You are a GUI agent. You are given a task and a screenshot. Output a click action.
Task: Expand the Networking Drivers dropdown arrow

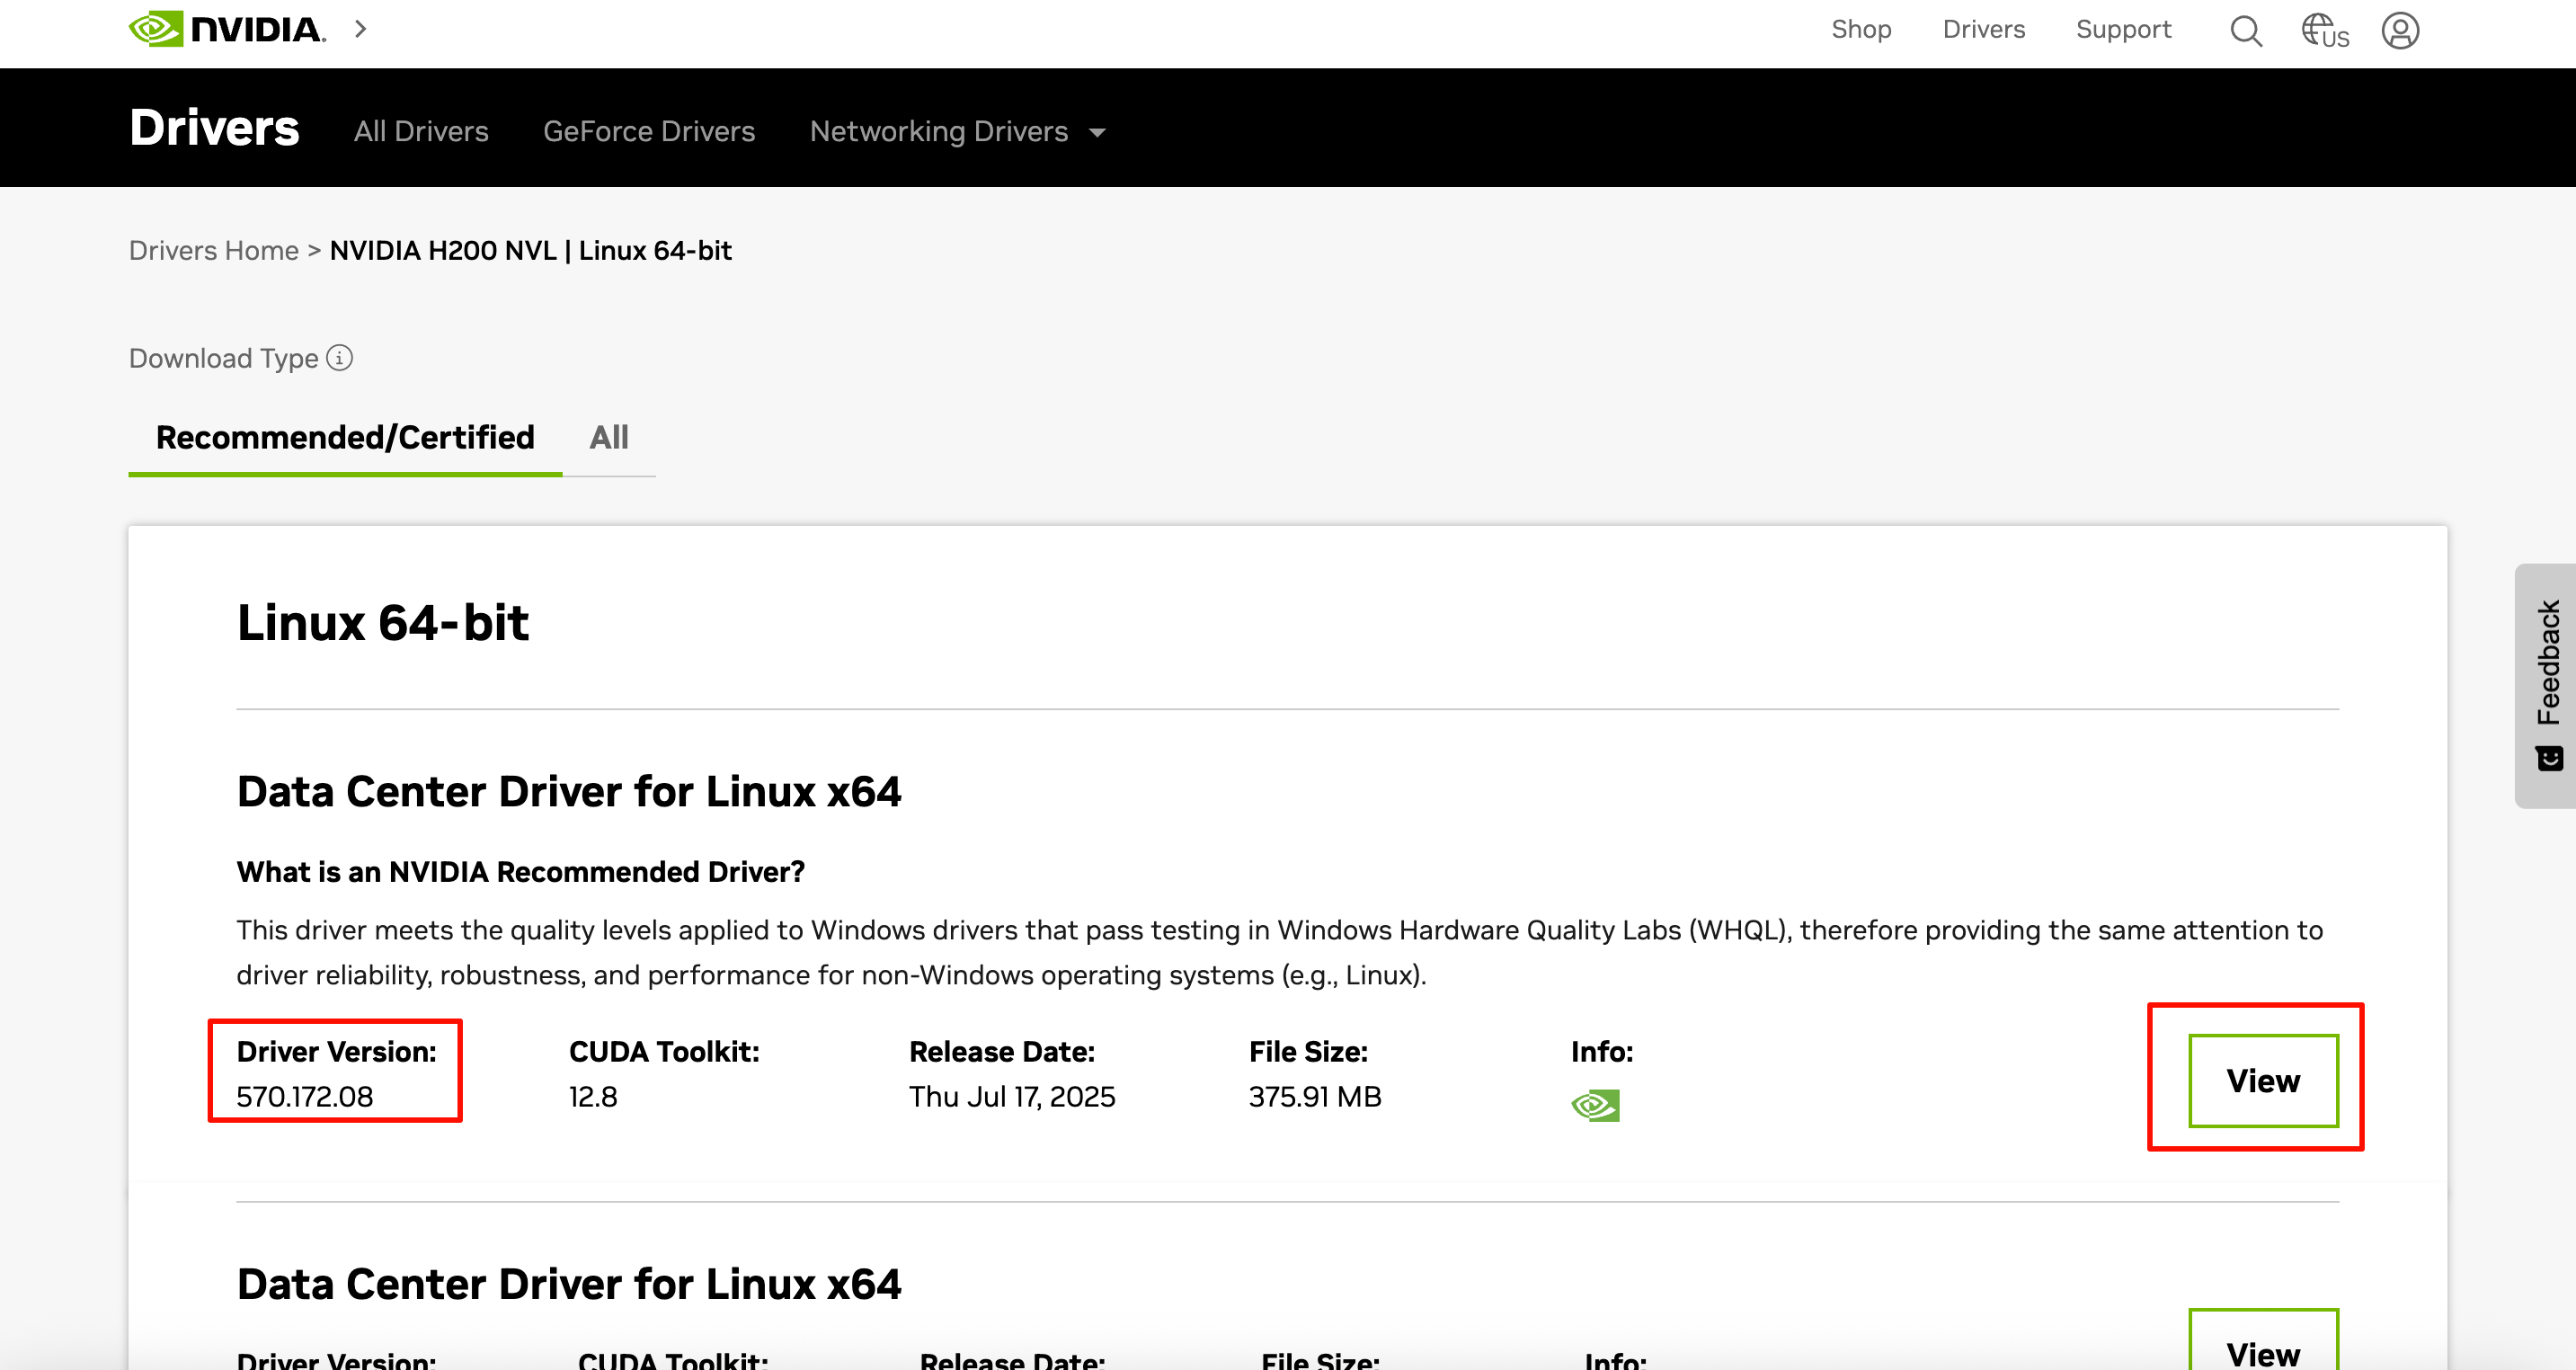(1097, 132)
